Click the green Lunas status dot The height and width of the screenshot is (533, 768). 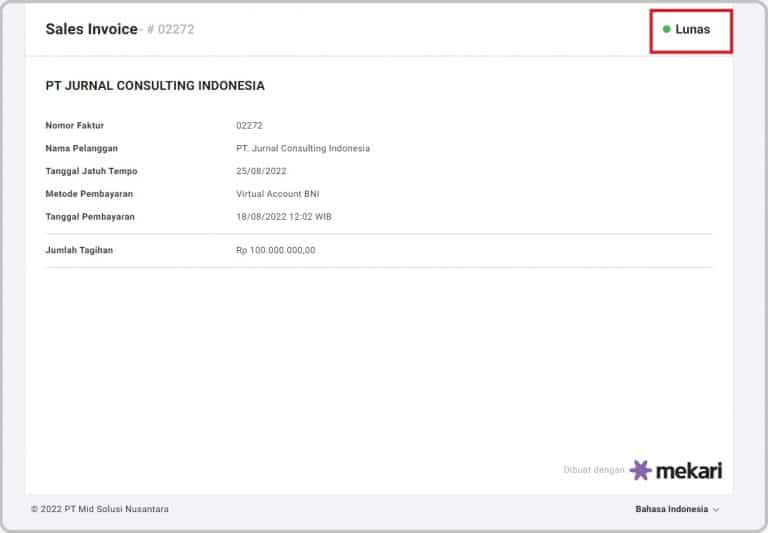pyautogui.click(x=666, y=30)
